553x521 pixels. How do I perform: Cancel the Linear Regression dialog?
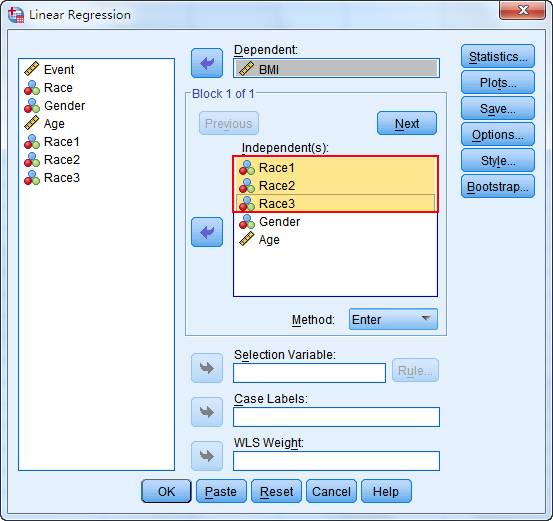332,491
